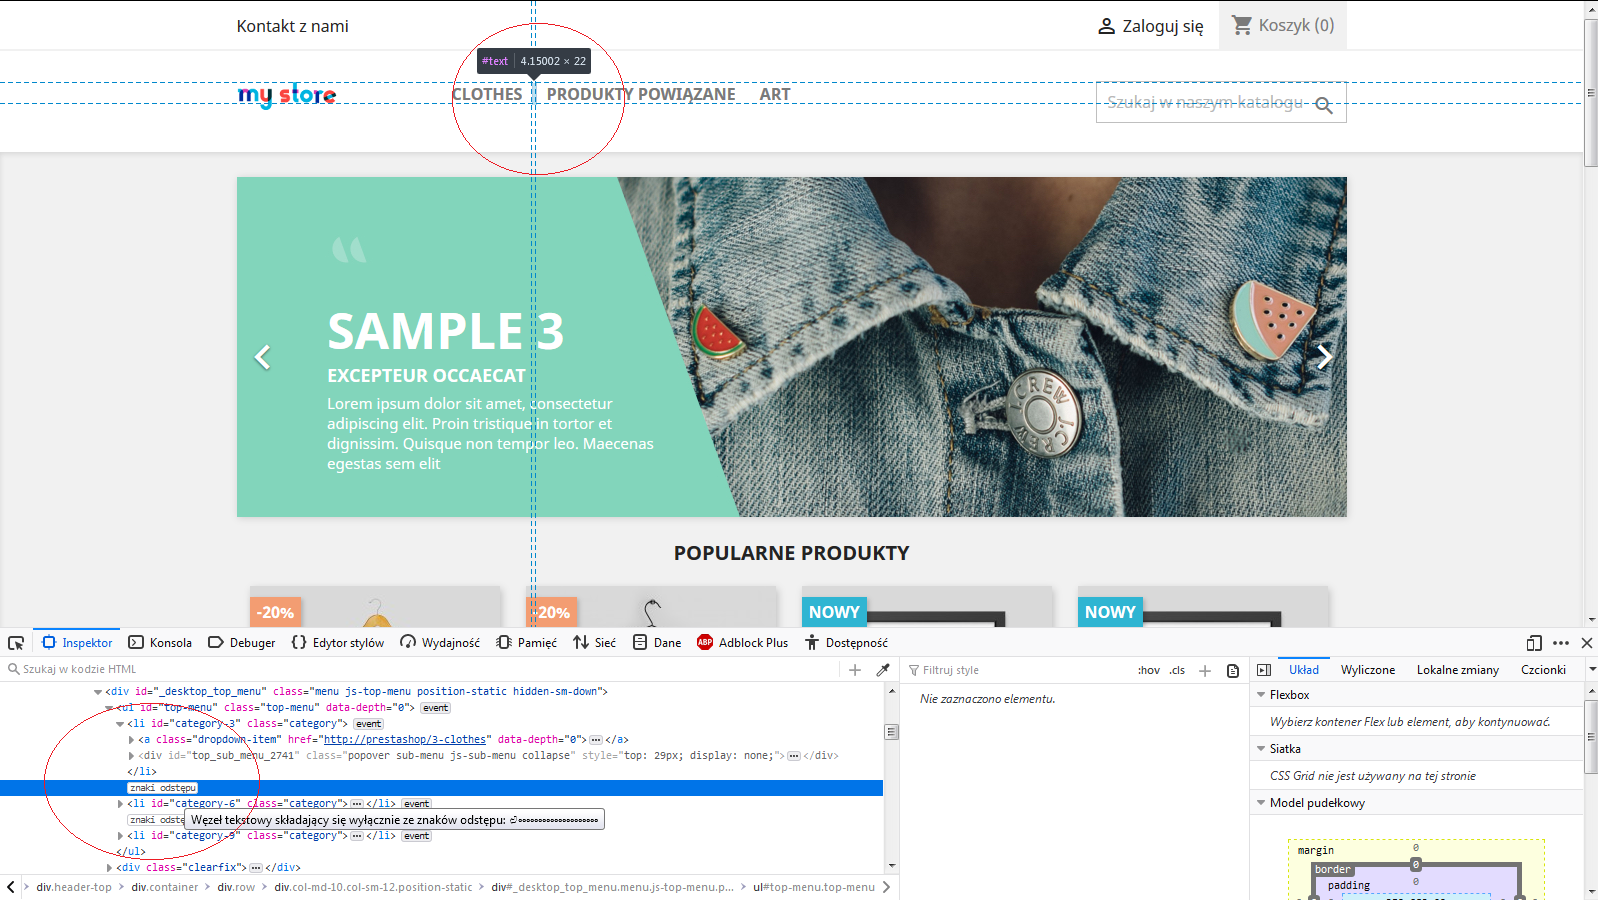Expand the dropdown-item anchor node
This screenshot has height=900, width=1598.
131,740
